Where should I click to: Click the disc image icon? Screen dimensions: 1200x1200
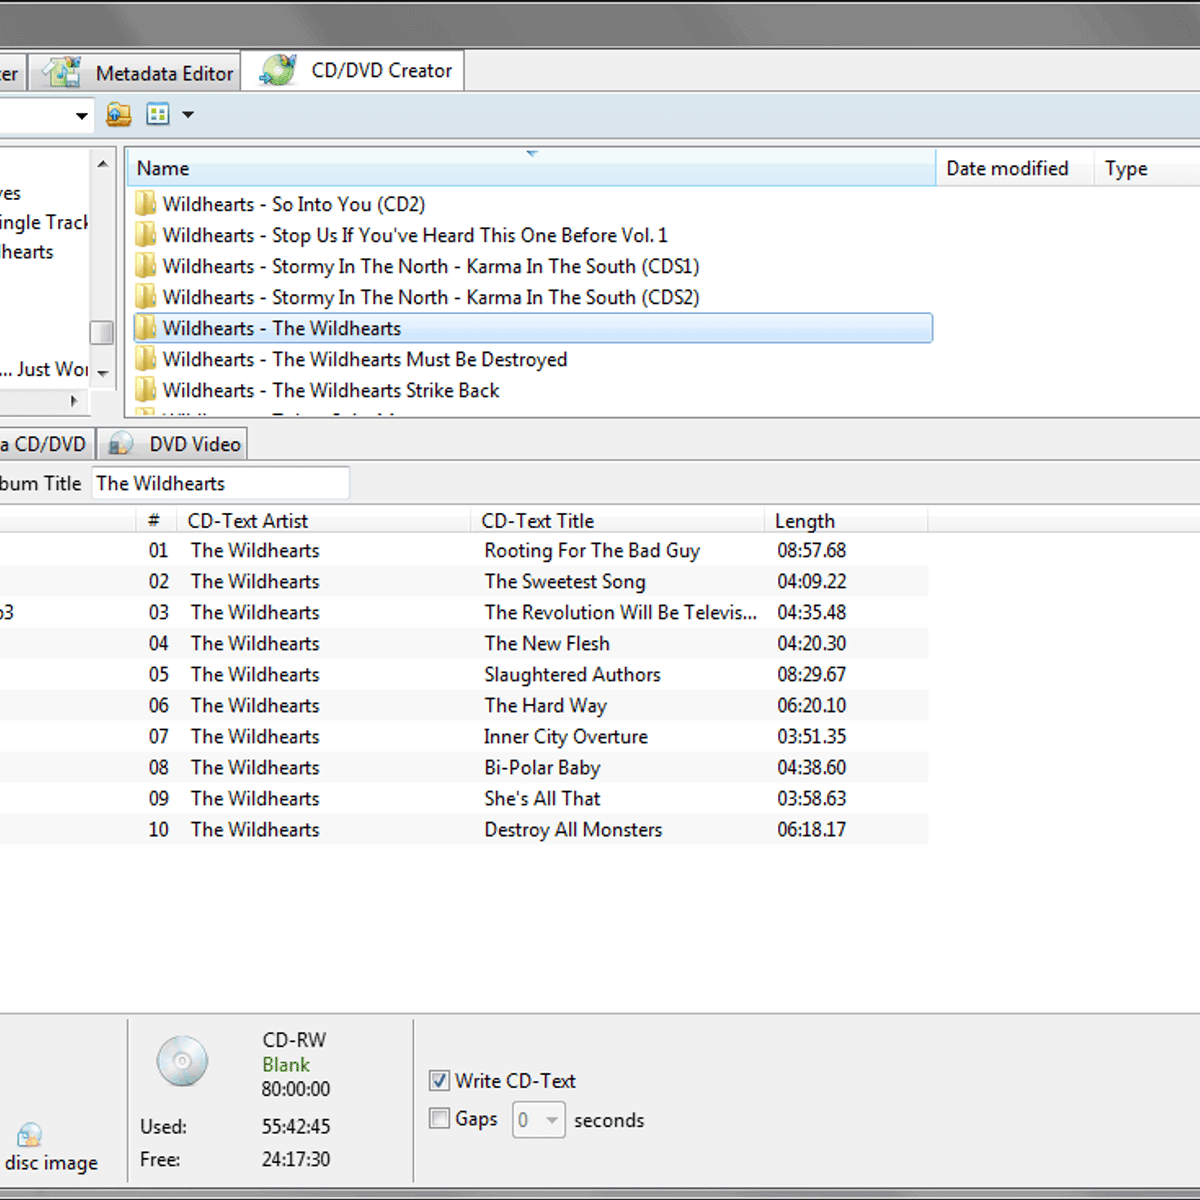29,1135
